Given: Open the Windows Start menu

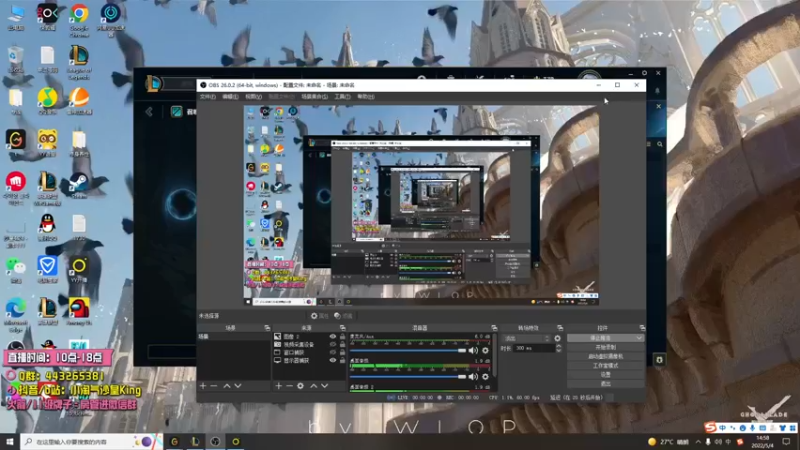Looking at the screenshot, I should pos(10,442).
